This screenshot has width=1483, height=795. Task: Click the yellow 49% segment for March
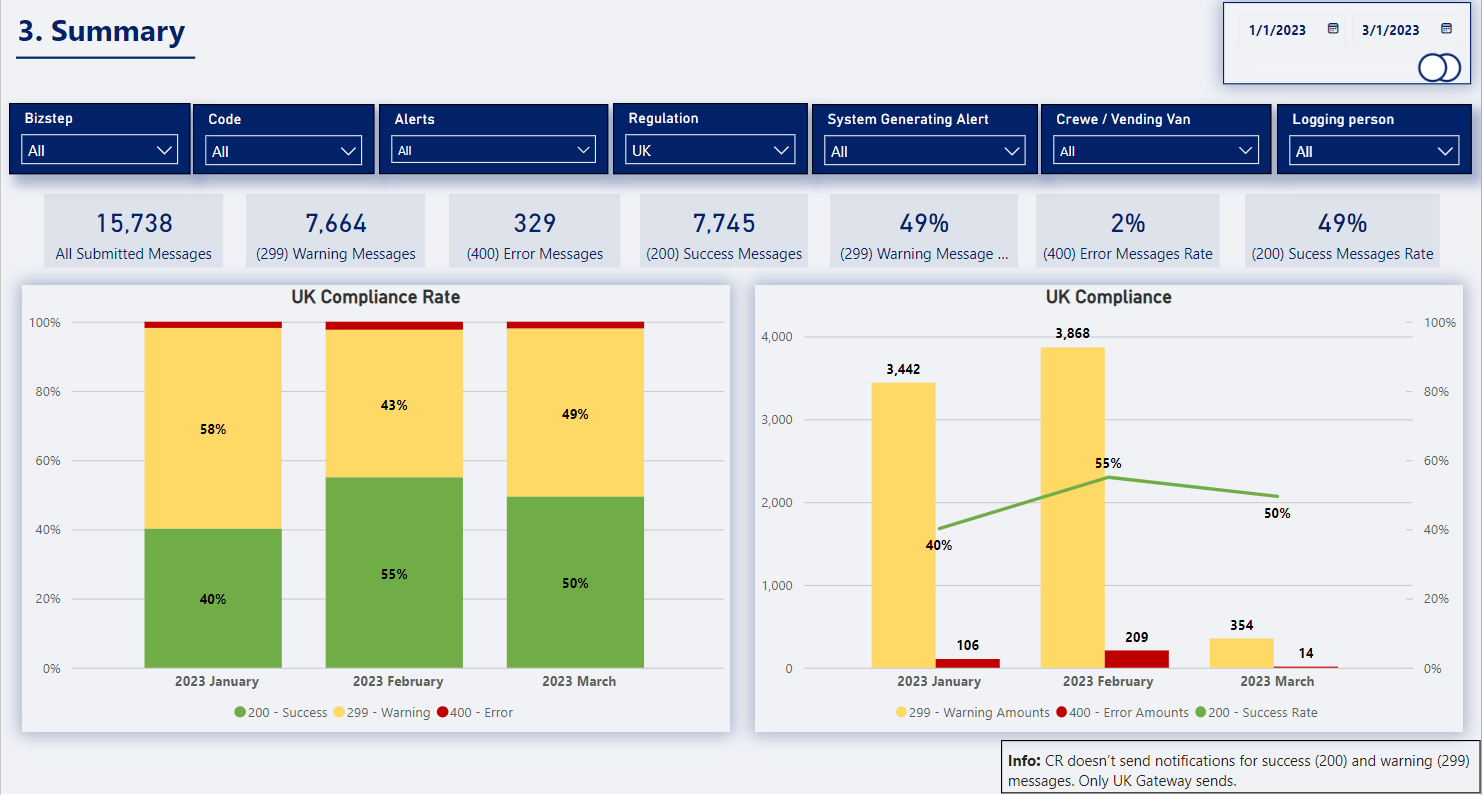pyautogui.click(x=575, y=413)
